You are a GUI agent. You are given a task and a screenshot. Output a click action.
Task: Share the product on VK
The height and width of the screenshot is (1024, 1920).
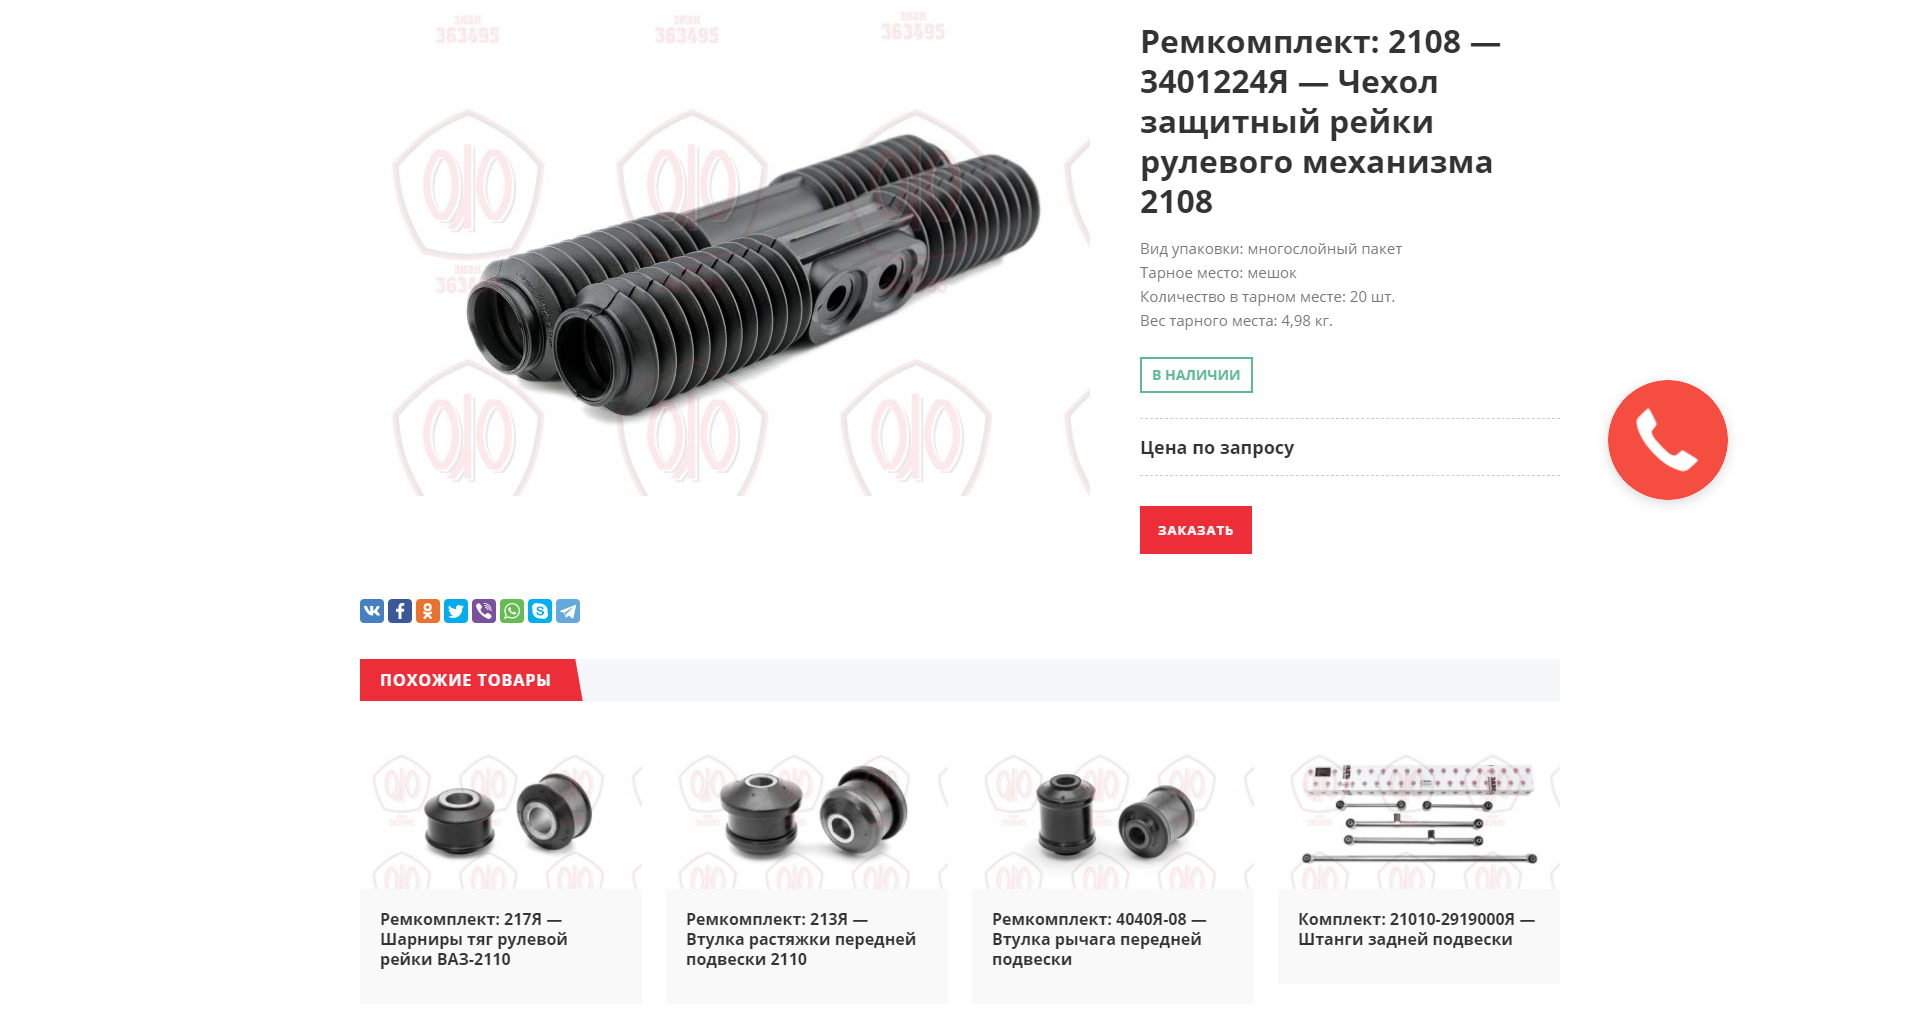pyautogui.click(x=372, y=611)
